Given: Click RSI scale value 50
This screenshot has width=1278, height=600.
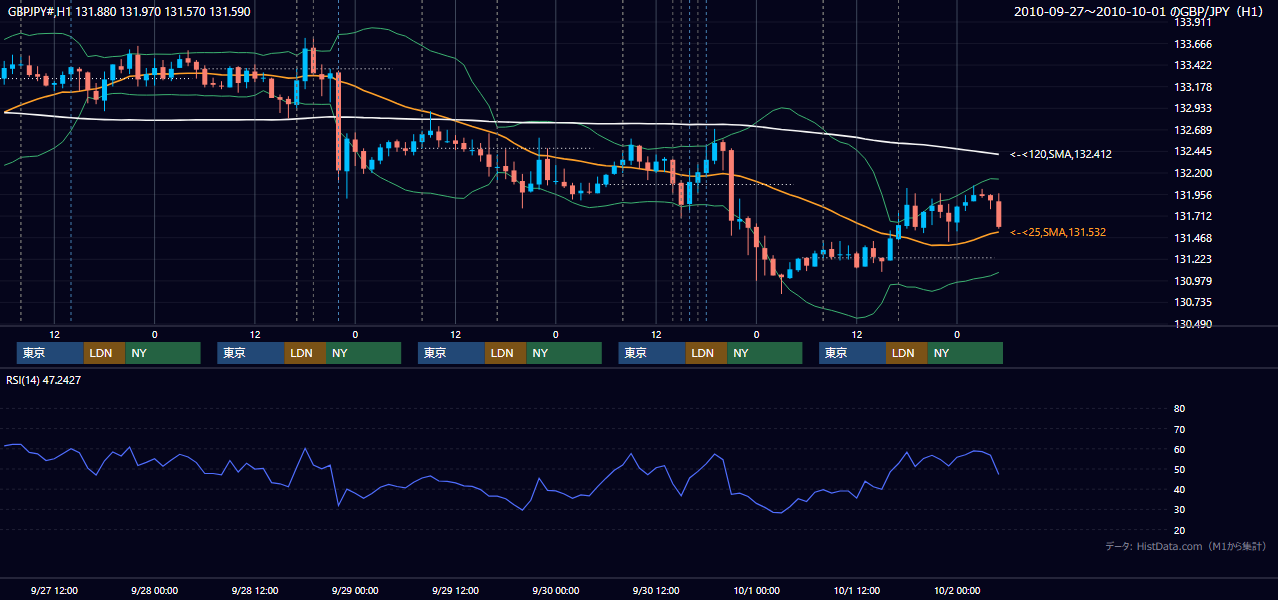Looking at the screenshot, I should [1179, 469].
